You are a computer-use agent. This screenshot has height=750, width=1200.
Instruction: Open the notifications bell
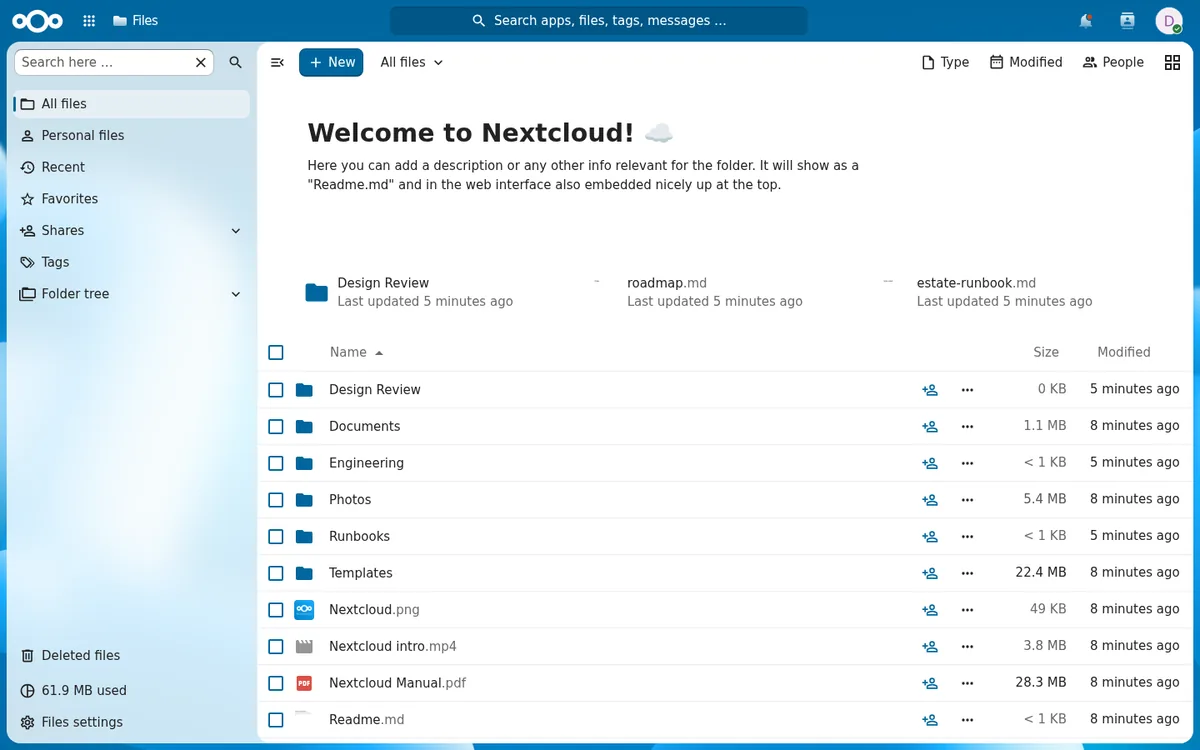[1085, 20]
